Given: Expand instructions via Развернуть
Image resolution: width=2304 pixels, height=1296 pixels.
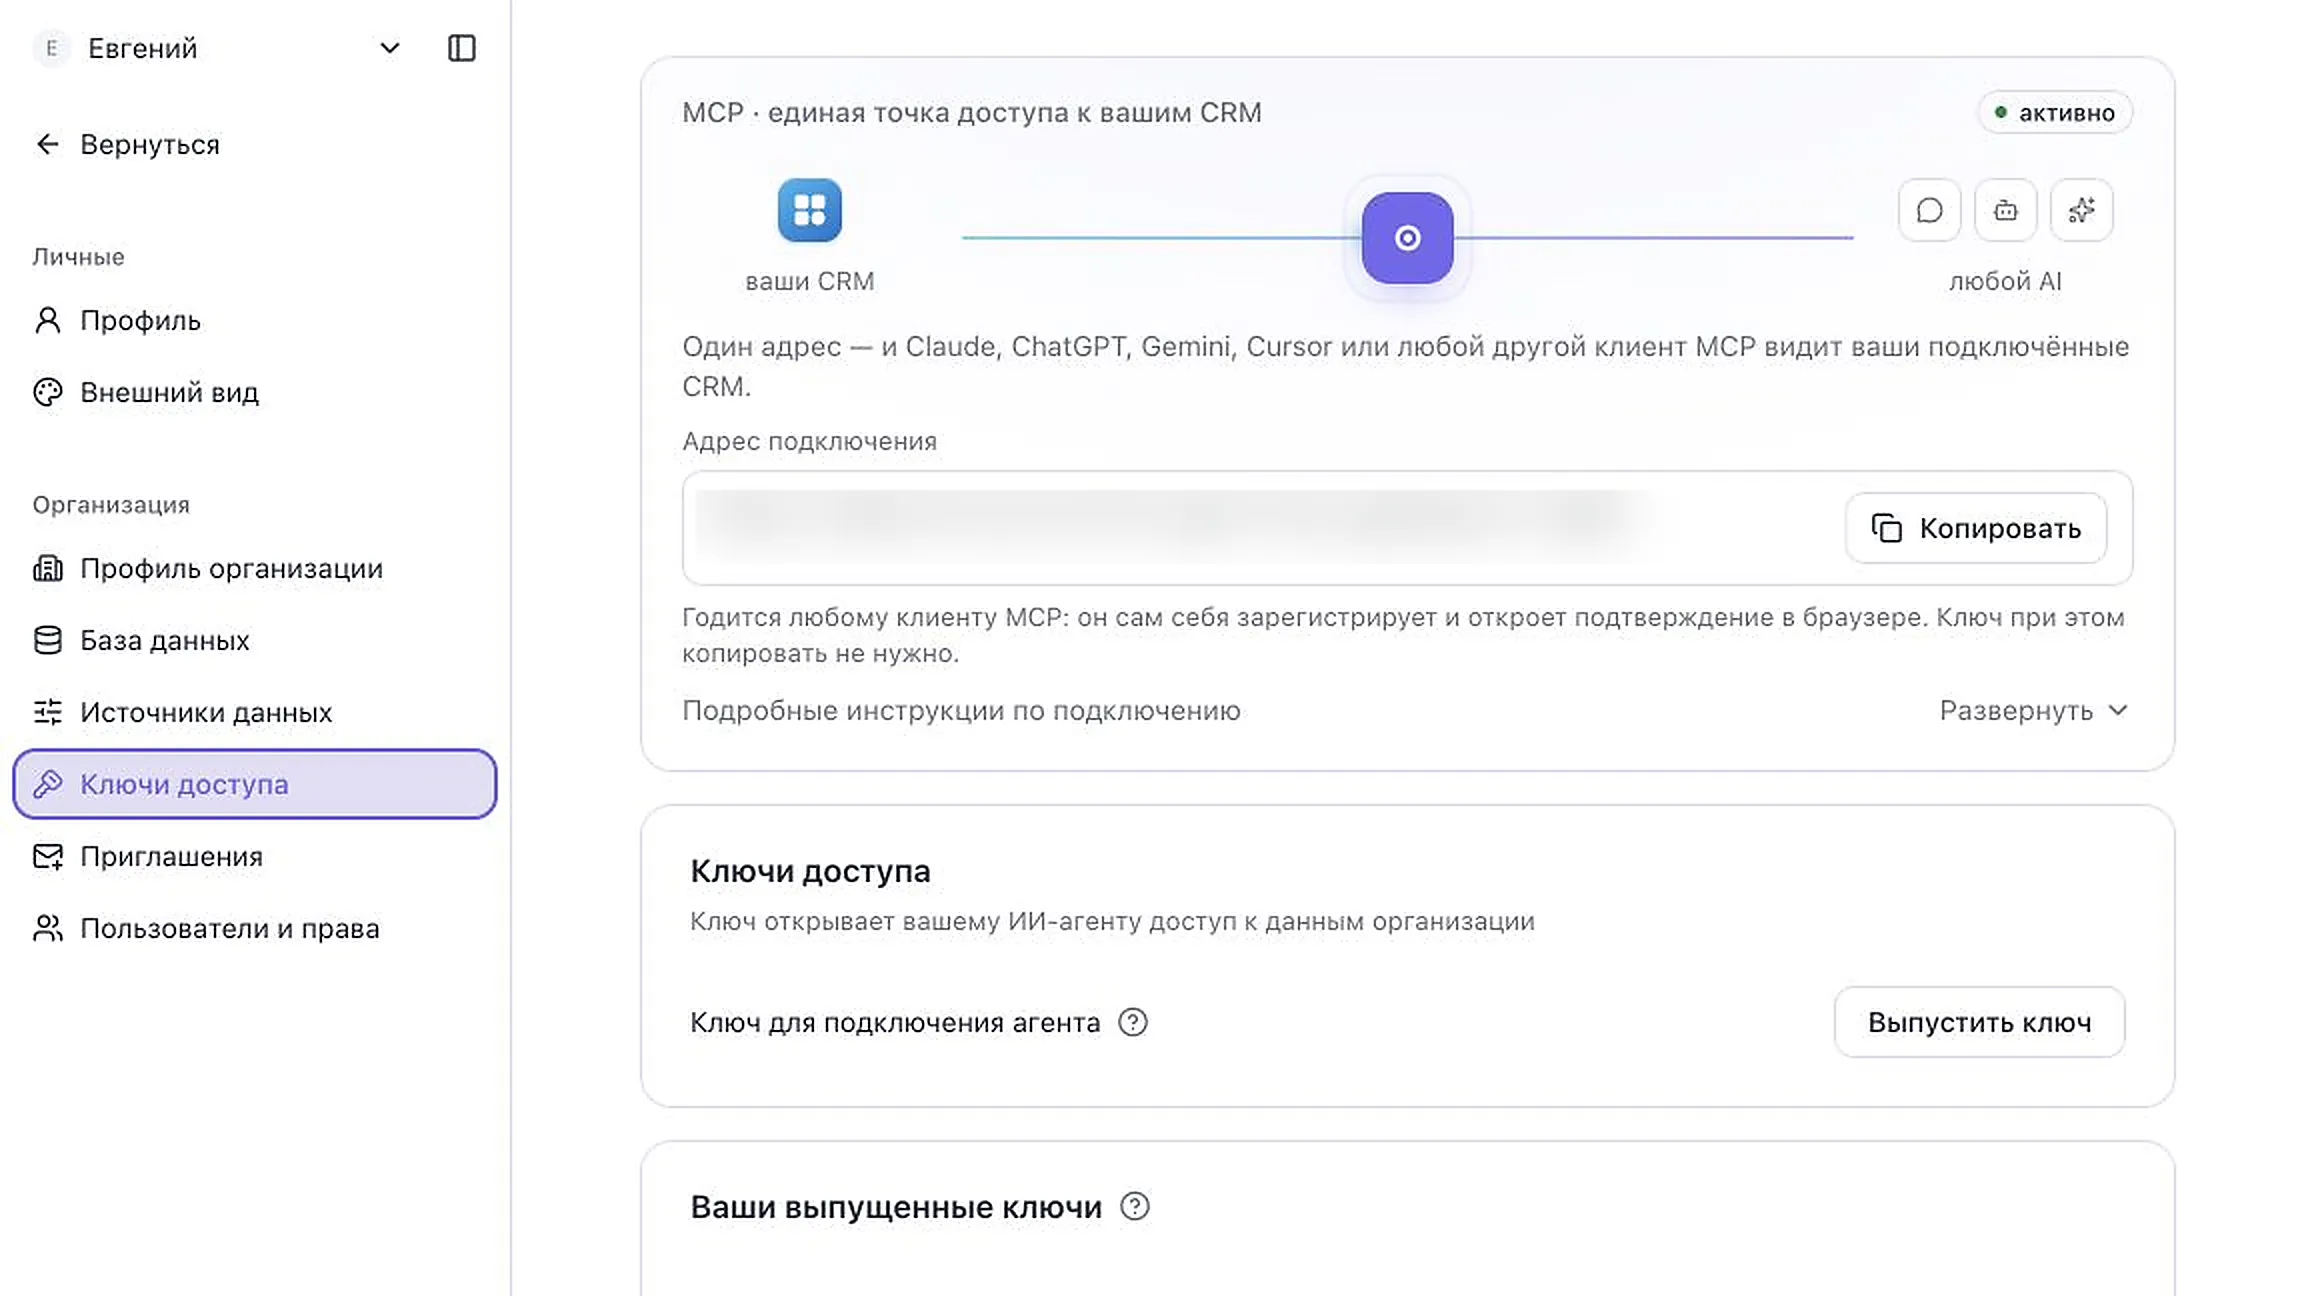Looking at the screenshot, I should (2033, 710).
